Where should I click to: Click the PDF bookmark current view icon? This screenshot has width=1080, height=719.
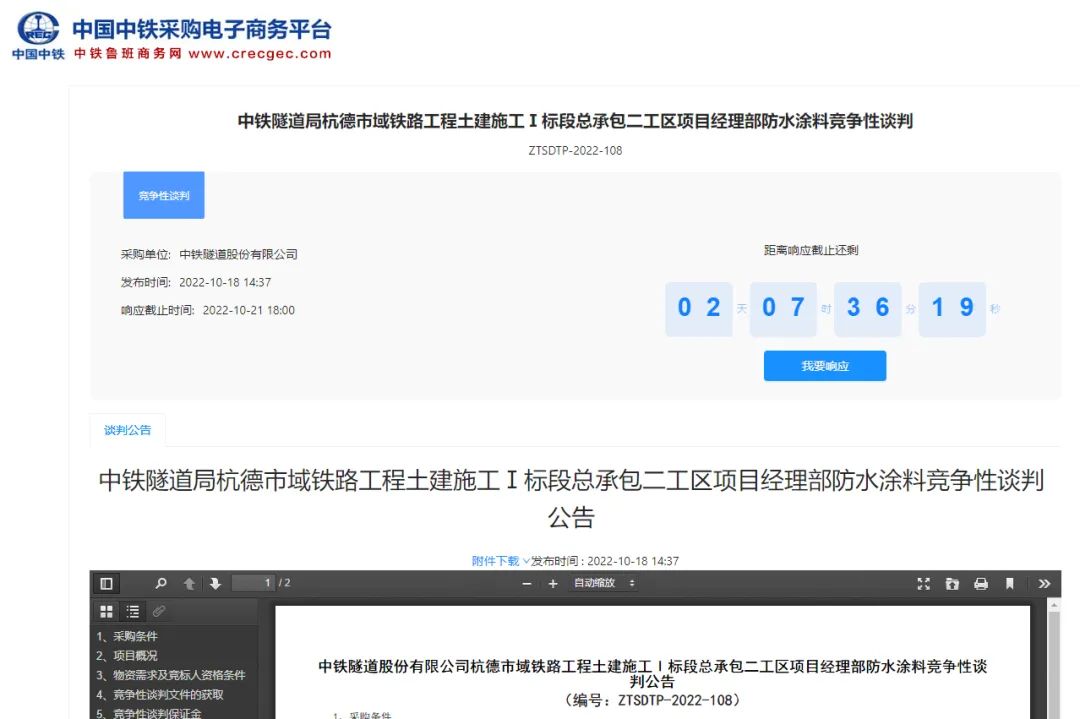click(1010, 583)
